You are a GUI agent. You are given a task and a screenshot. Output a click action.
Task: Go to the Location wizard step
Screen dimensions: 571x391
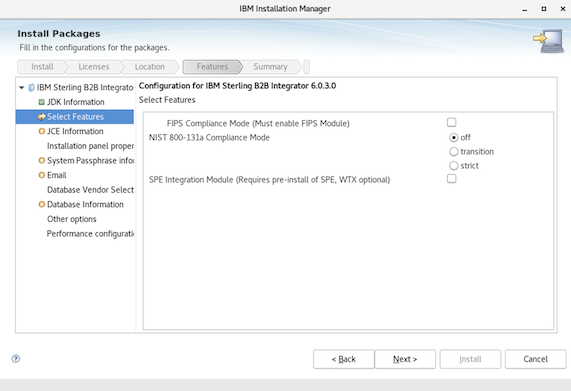pos(150,67)
